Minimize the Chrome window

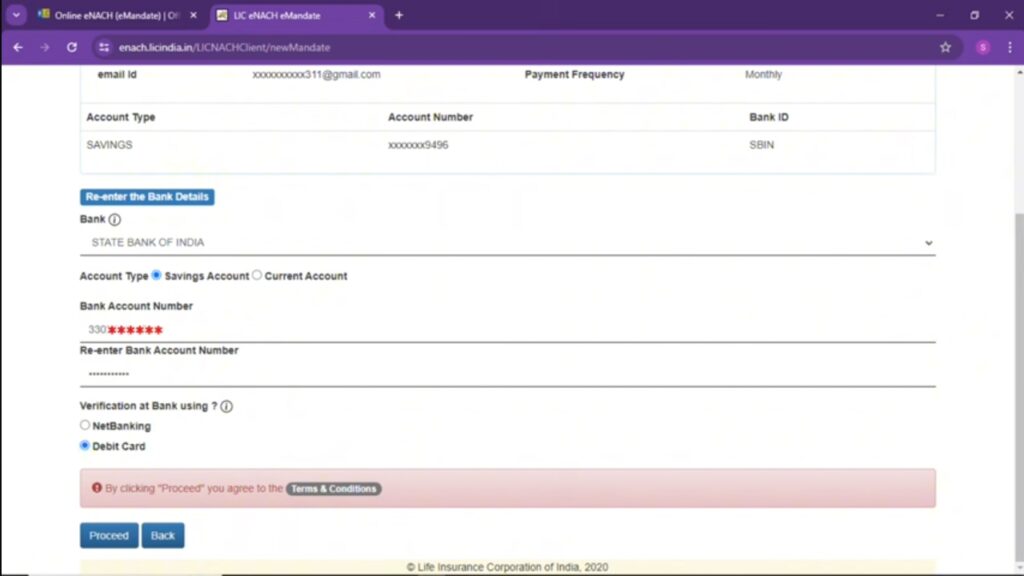pyautogui.click(x=940, y=15)
